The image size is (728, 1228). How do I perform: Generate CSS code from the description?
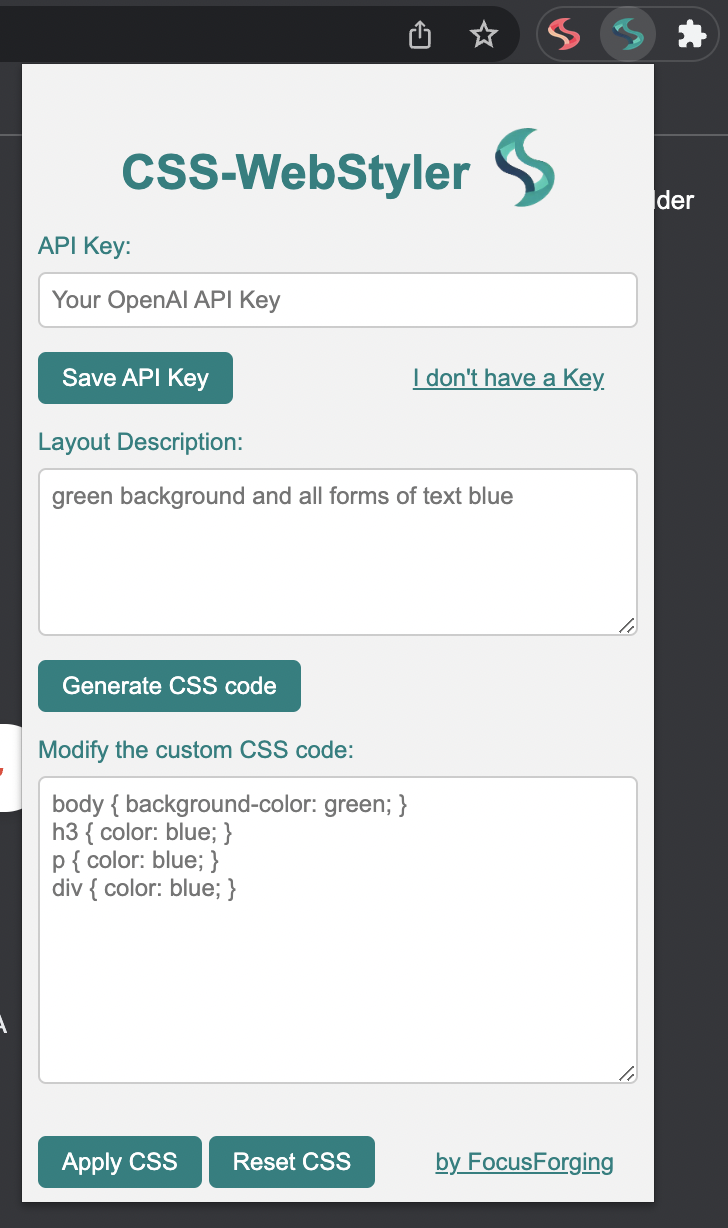pos(169,686)
